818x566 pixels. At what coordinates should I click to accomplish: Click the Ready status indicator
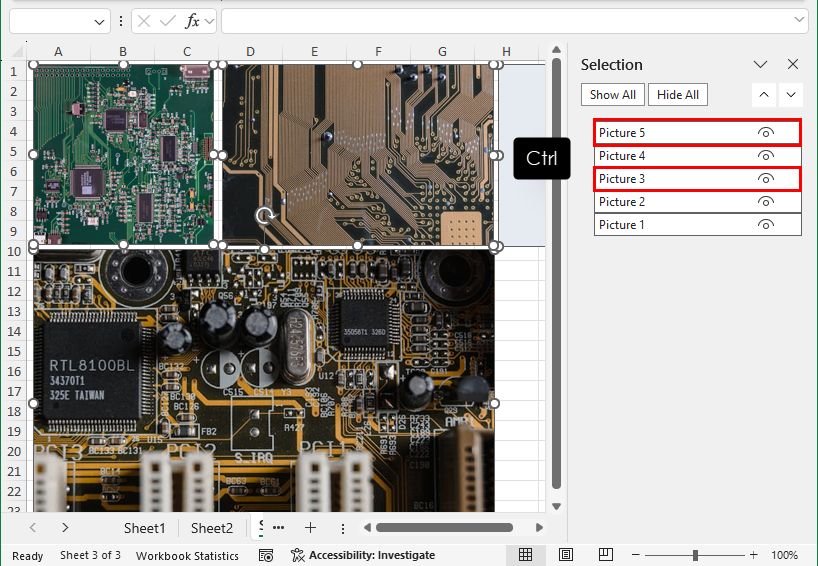click(28, 556)
